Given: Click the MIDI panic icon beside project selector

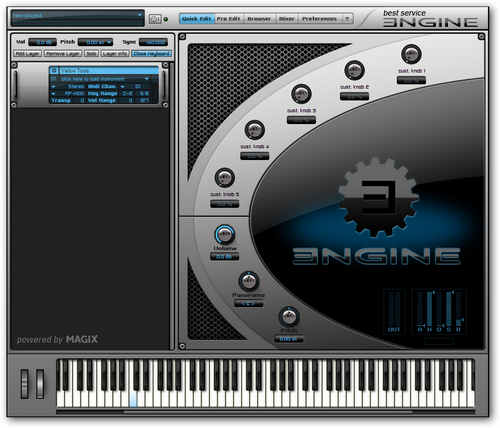Looking at the screenshot, I should (155, 19).
